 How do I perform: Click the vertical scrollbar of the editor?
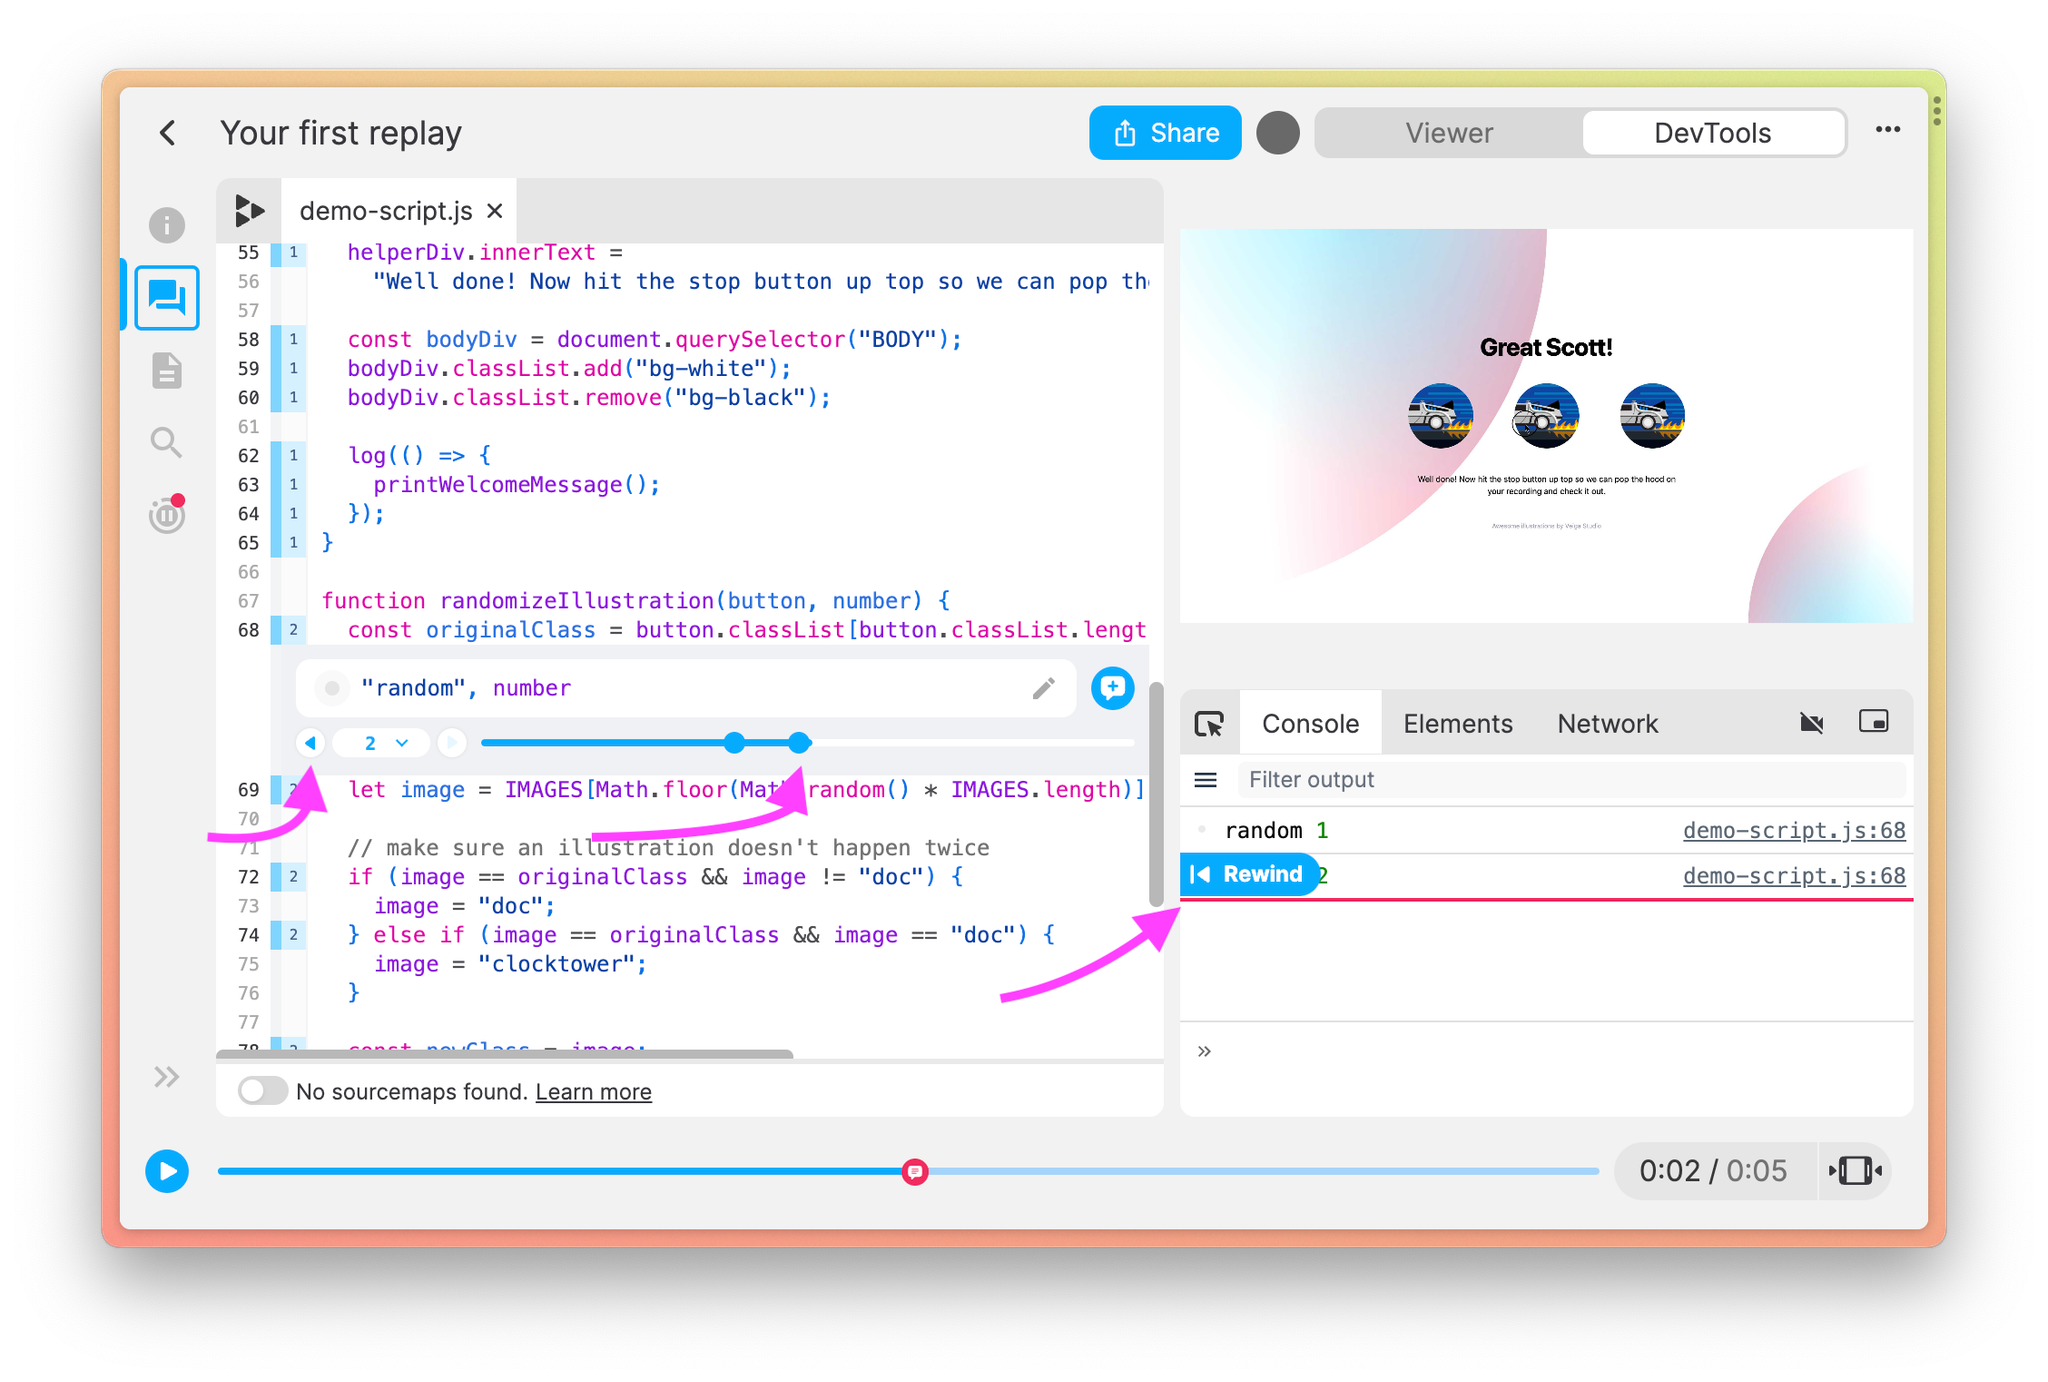(x=1156, y=795)
